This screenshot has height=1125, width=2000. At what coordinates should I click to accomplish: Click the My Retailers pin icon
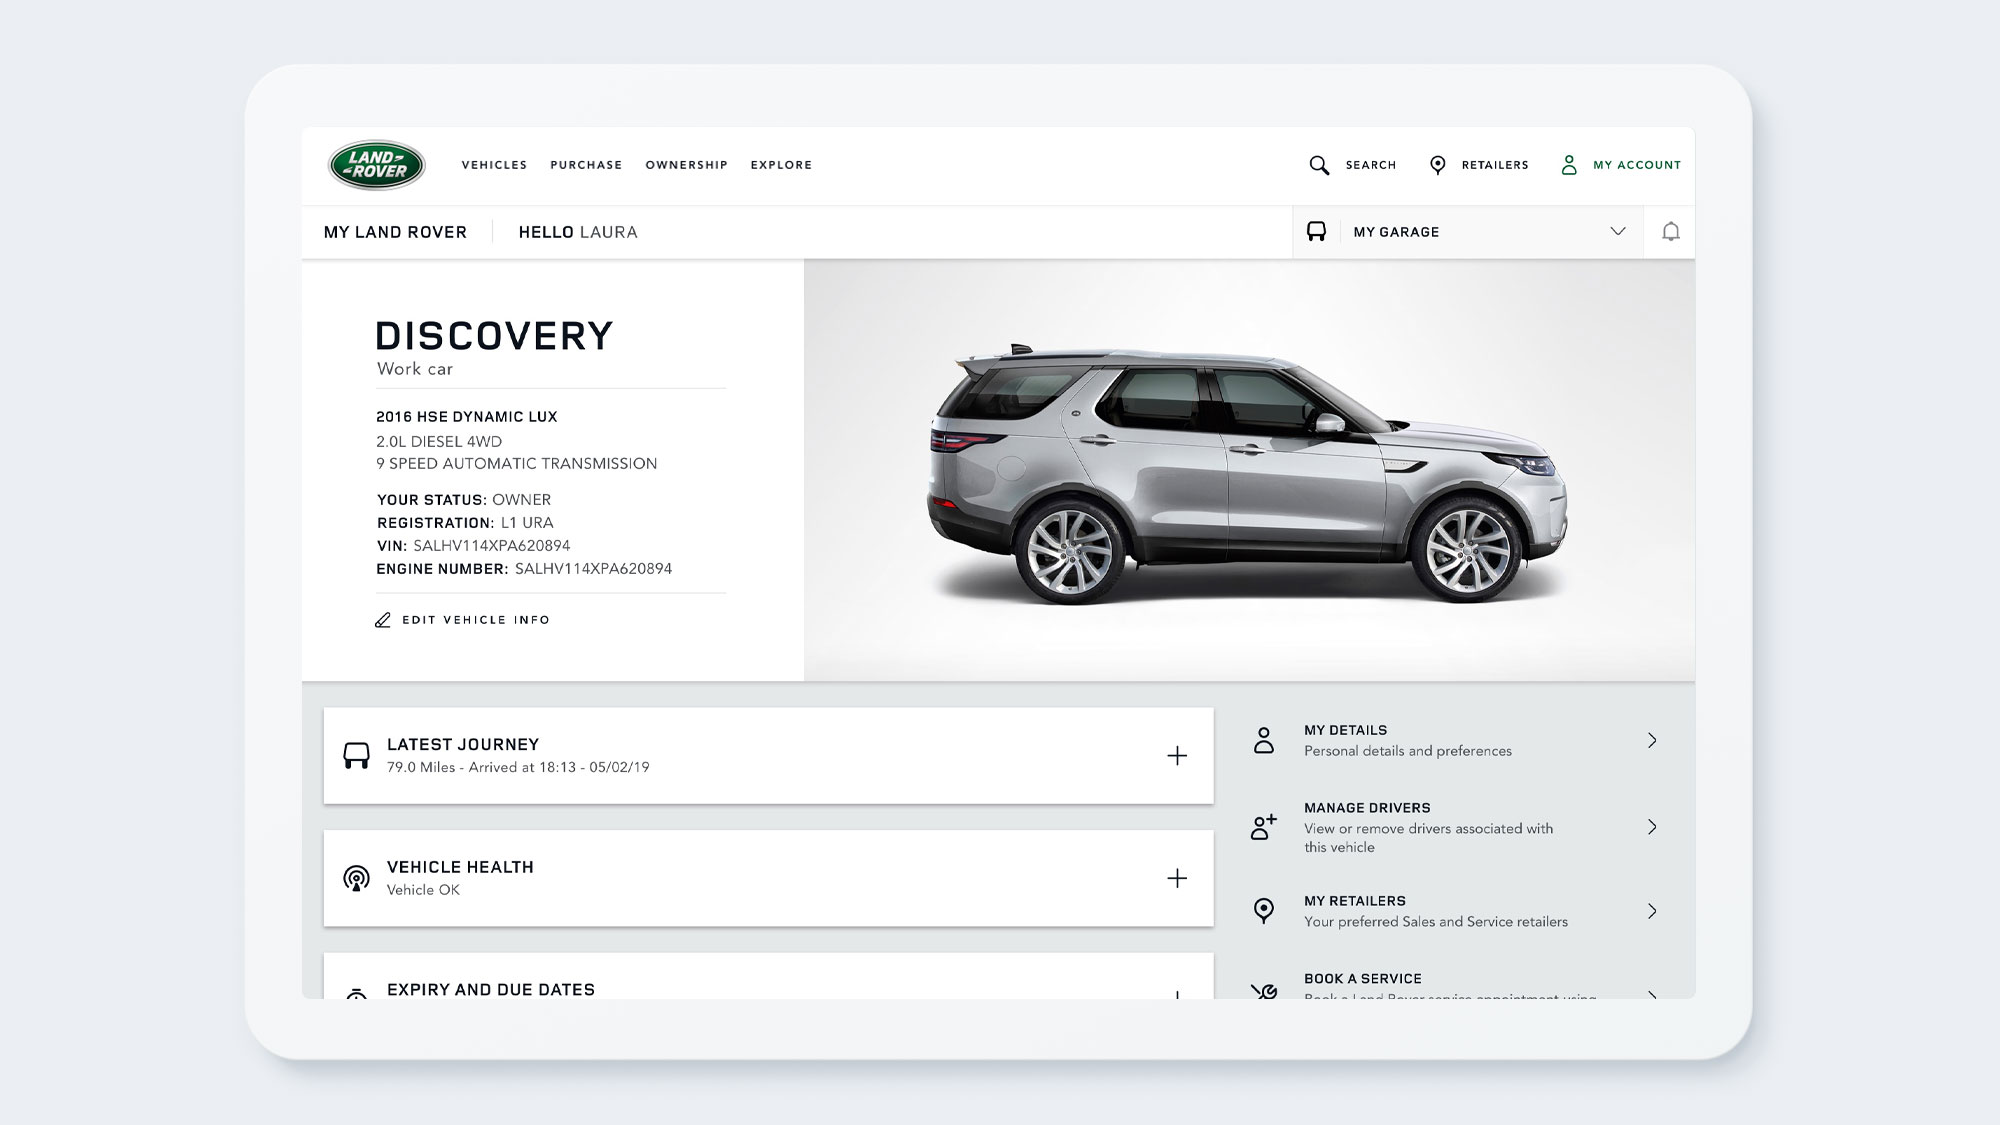(1264, 910)
